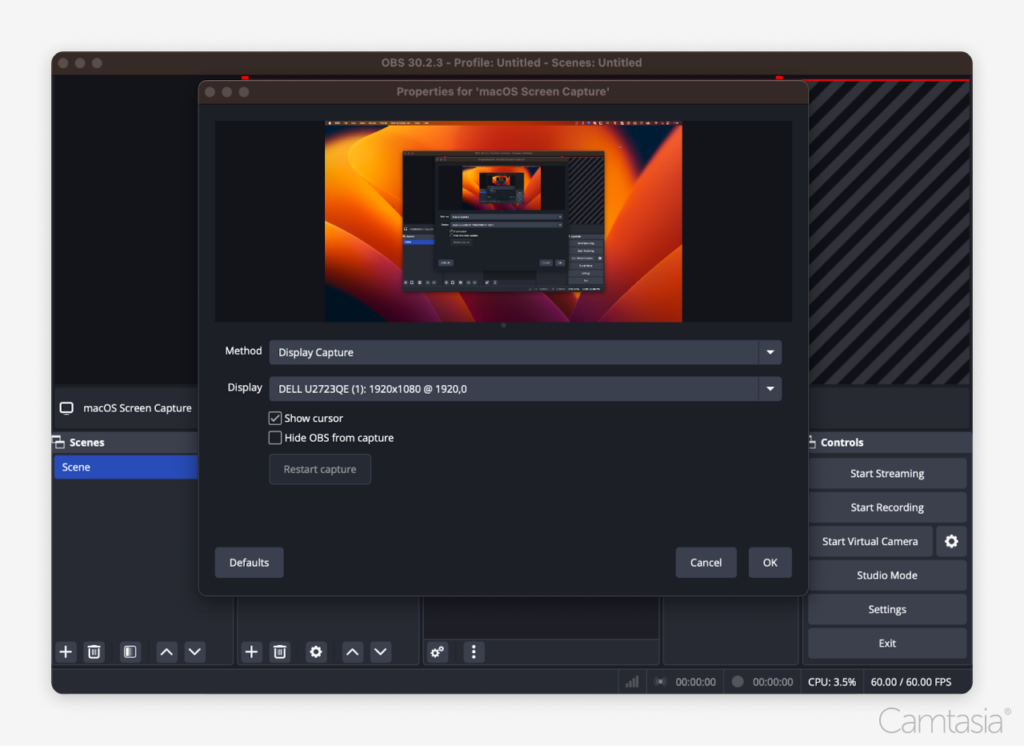Open the Display dropdown arrow
The width and height of the screenshot is (1024, 746).
coord(770,389)
